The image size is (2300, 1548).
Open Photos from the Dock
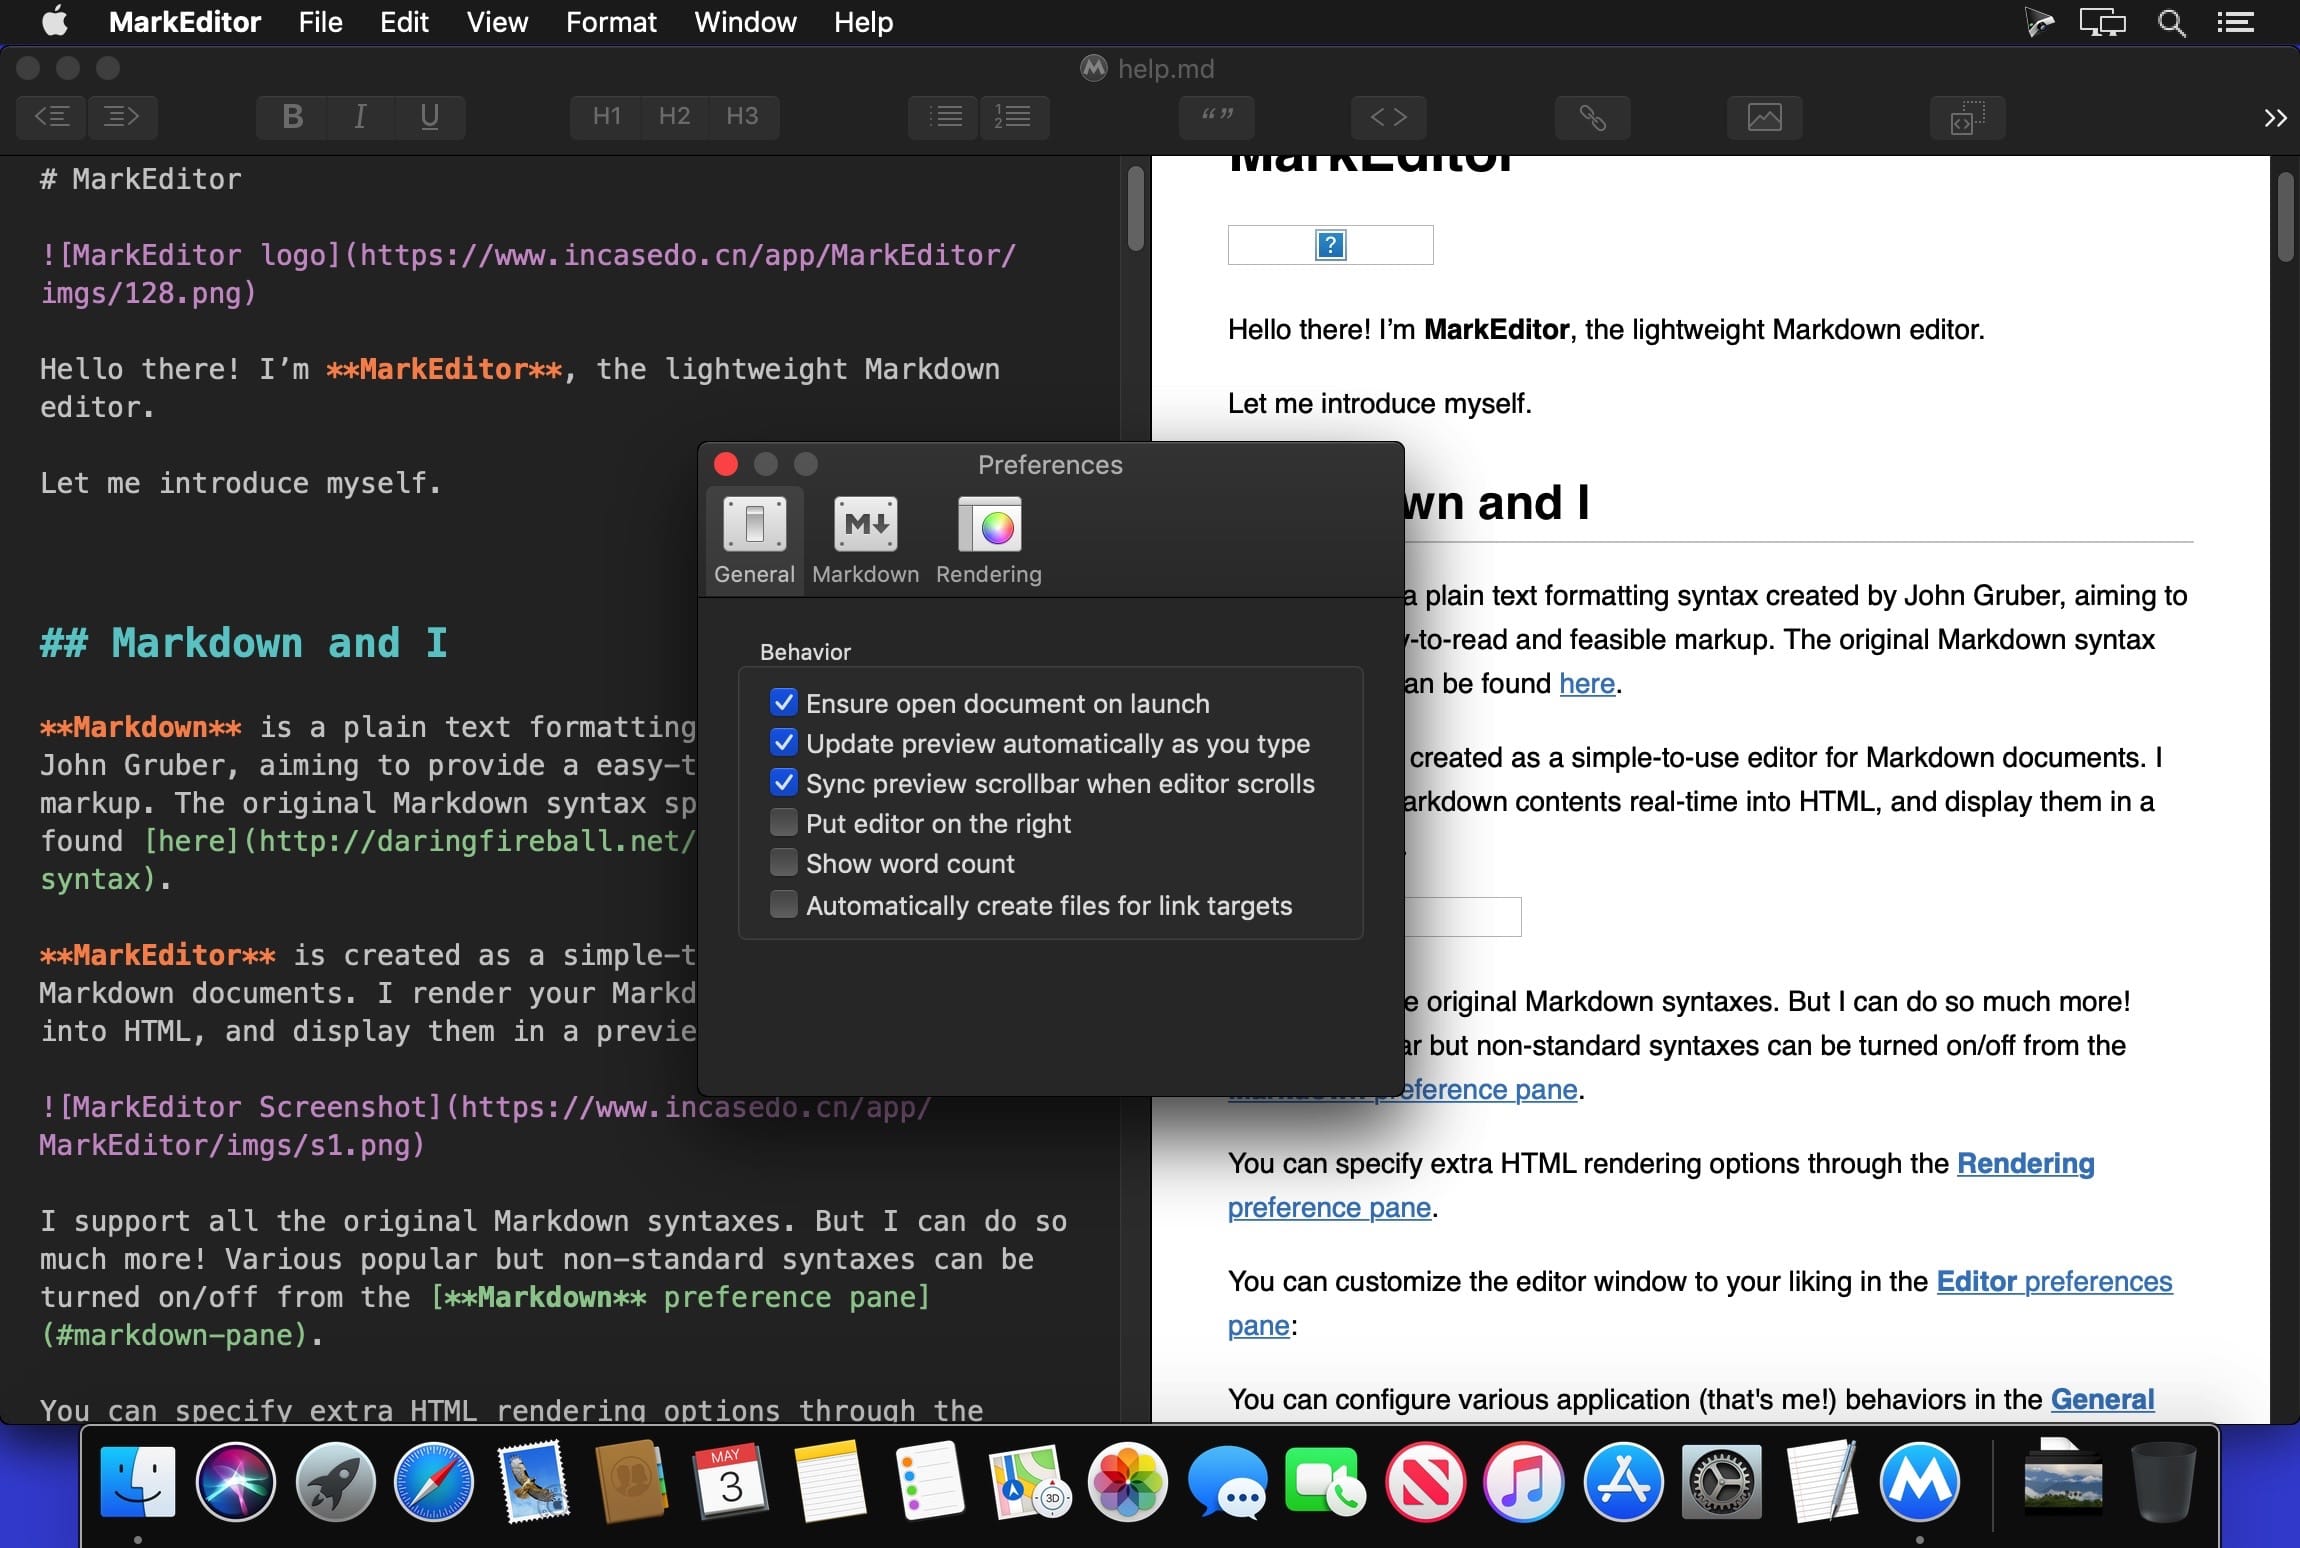pos(1127,1482)
